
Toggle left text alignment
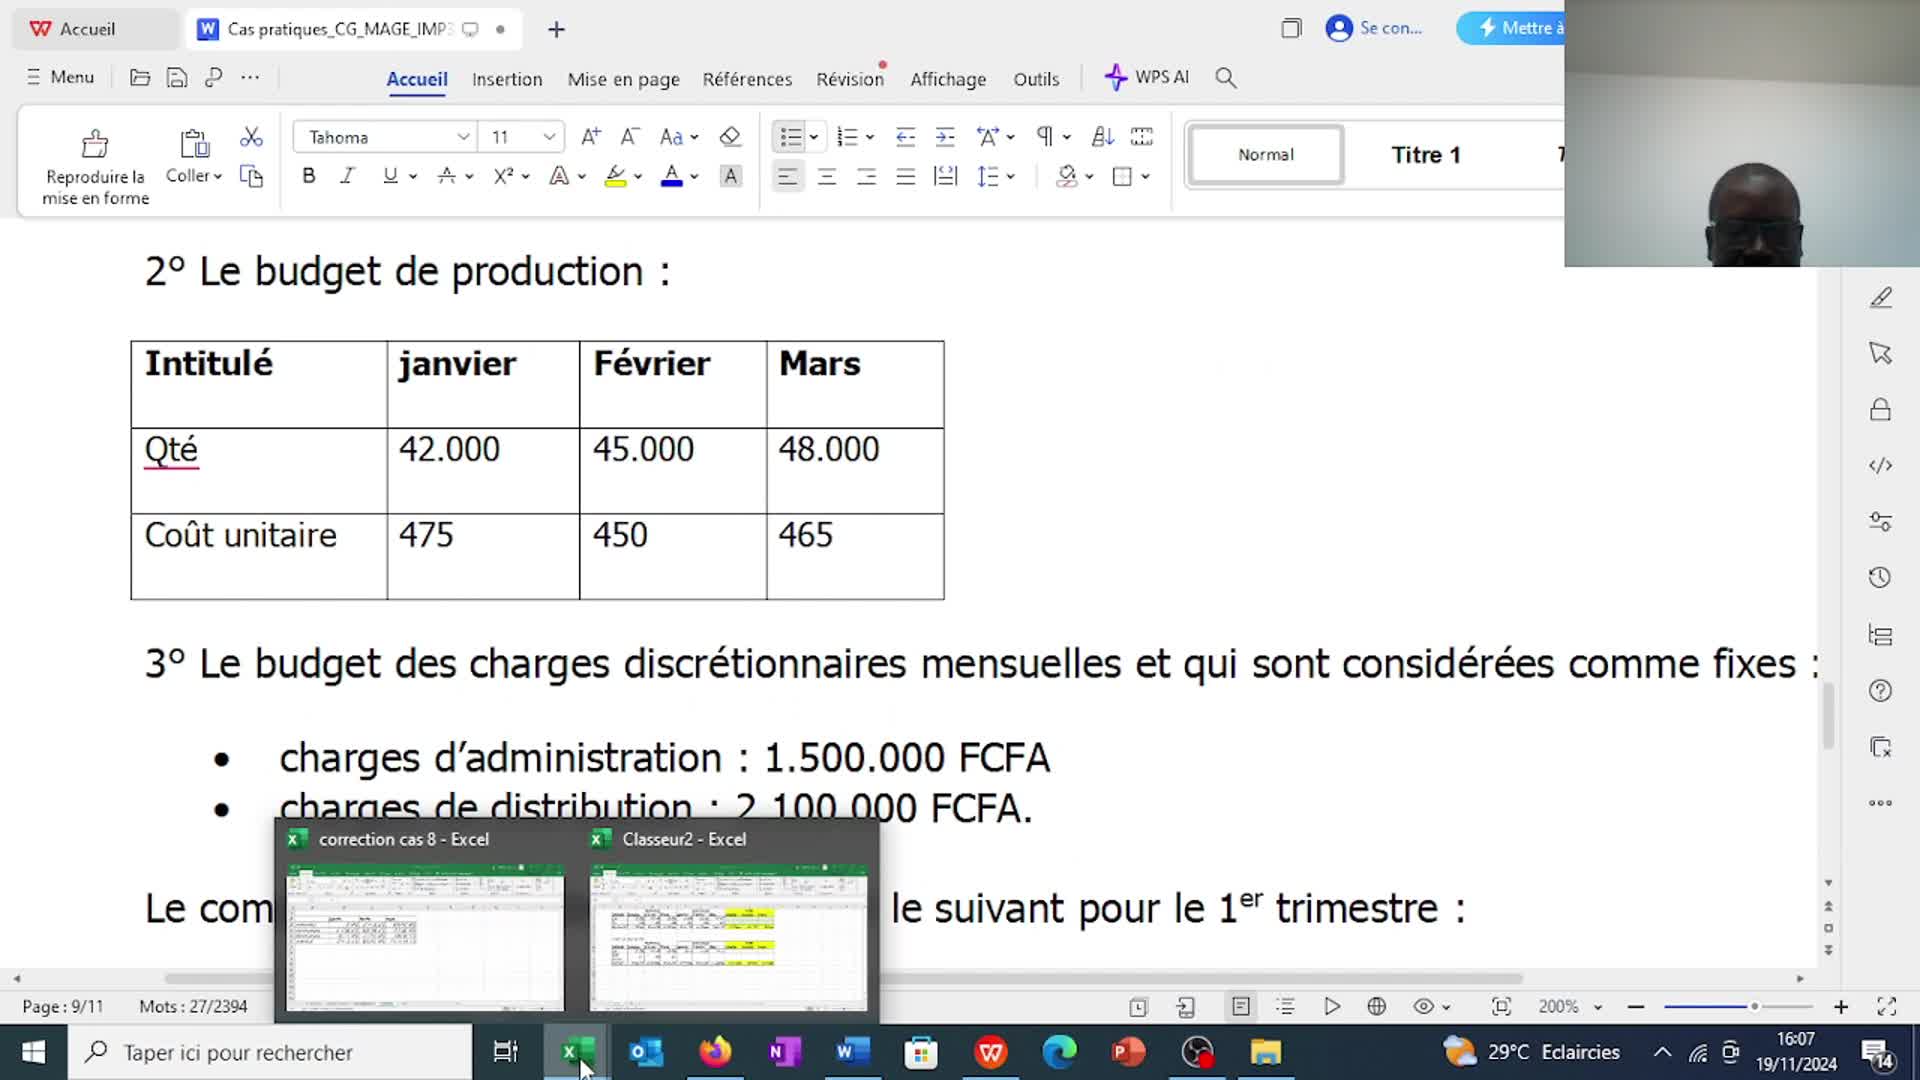point(788,177)
